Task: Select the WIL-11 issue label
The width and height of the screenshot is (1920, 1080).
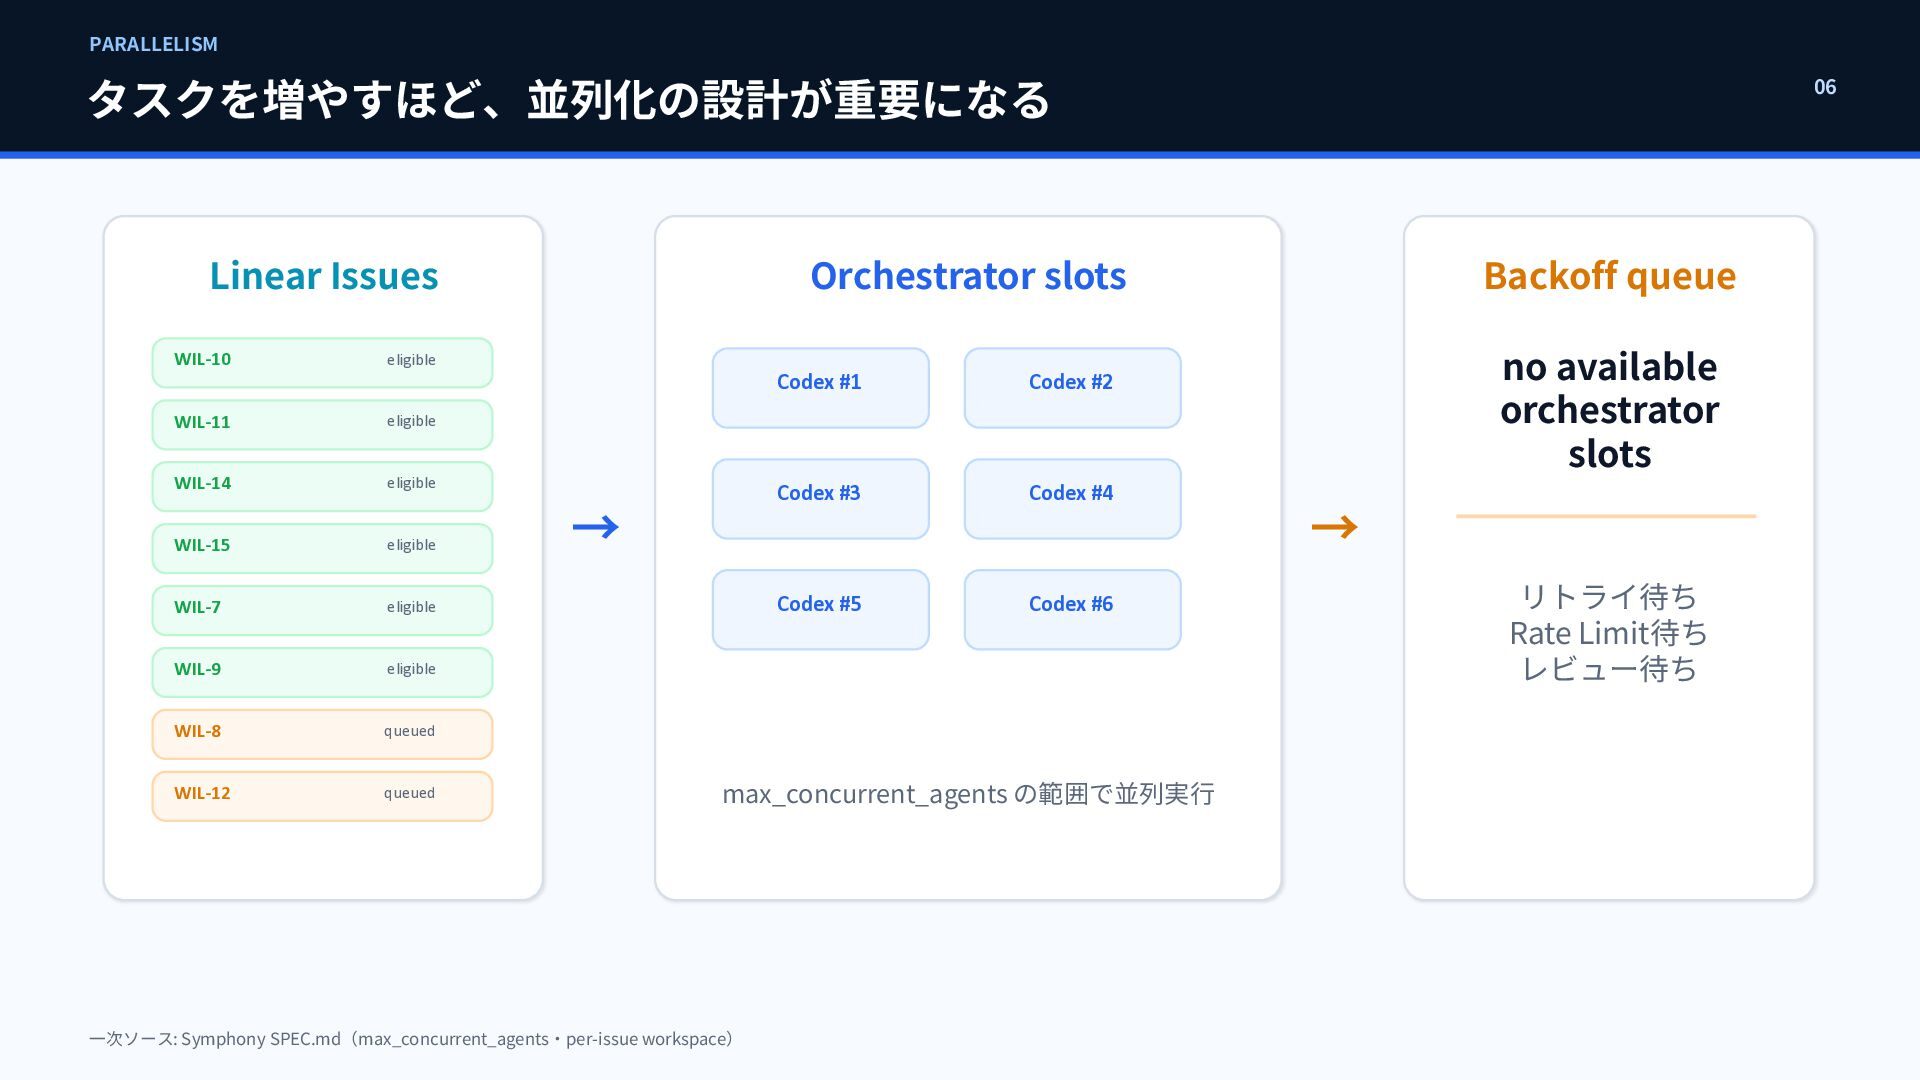Action: click(x=202, y=422)
